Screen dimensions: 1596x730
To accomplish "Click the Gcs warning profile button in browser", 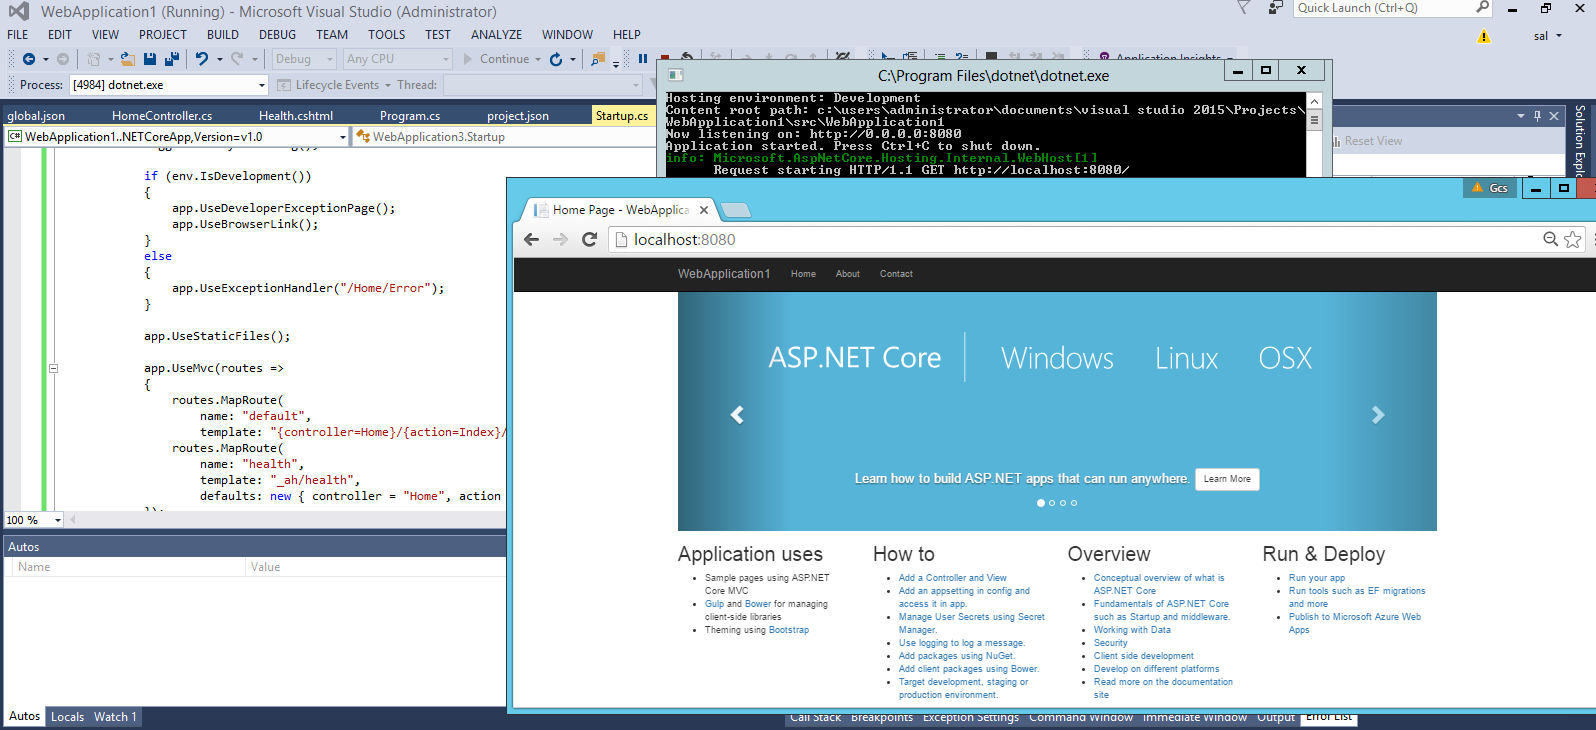I will [1489, 188].
